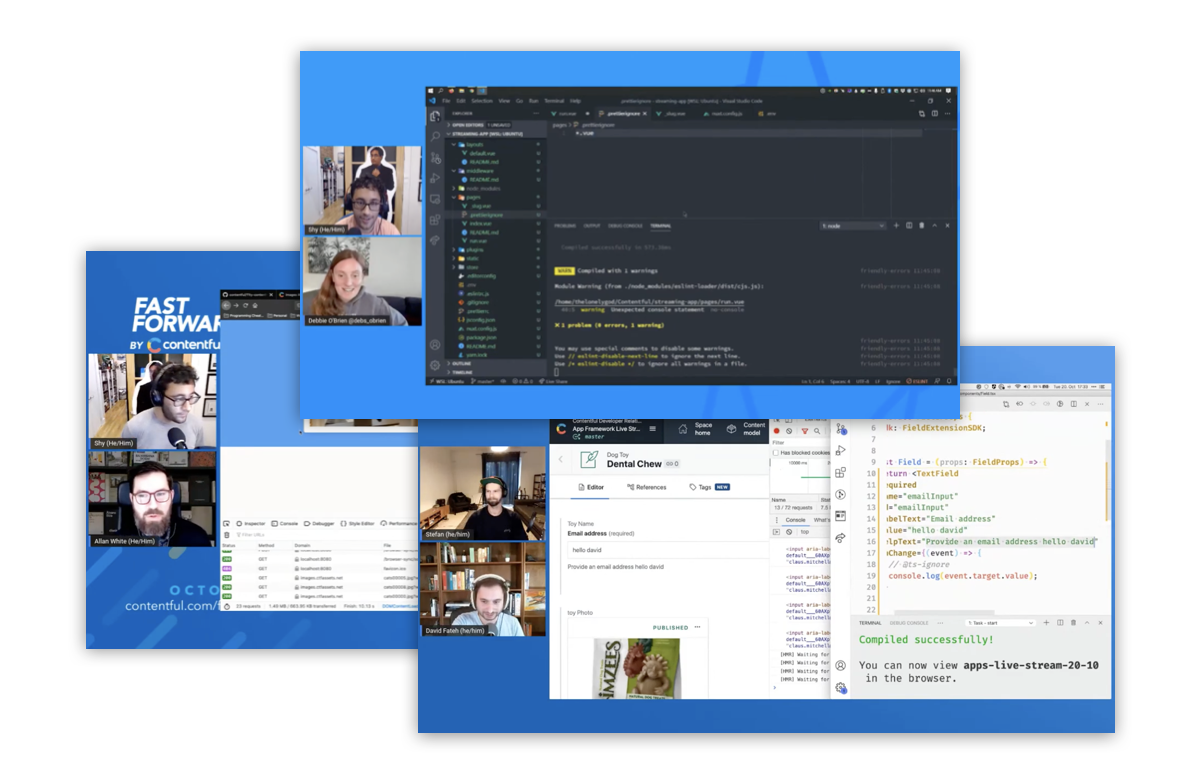Open '1: node' terminal dropdown
This screenshot has width=1194, height=784.
click(853, 225)
